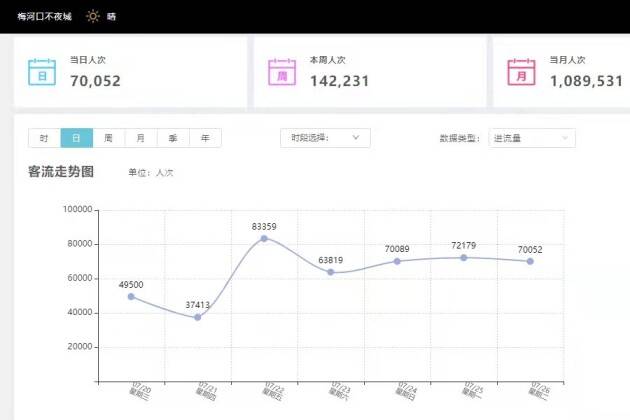Viewport: 630px width, 420px height.
Task: Click the 梅河口不夜城 title
Action: [44, 16]
